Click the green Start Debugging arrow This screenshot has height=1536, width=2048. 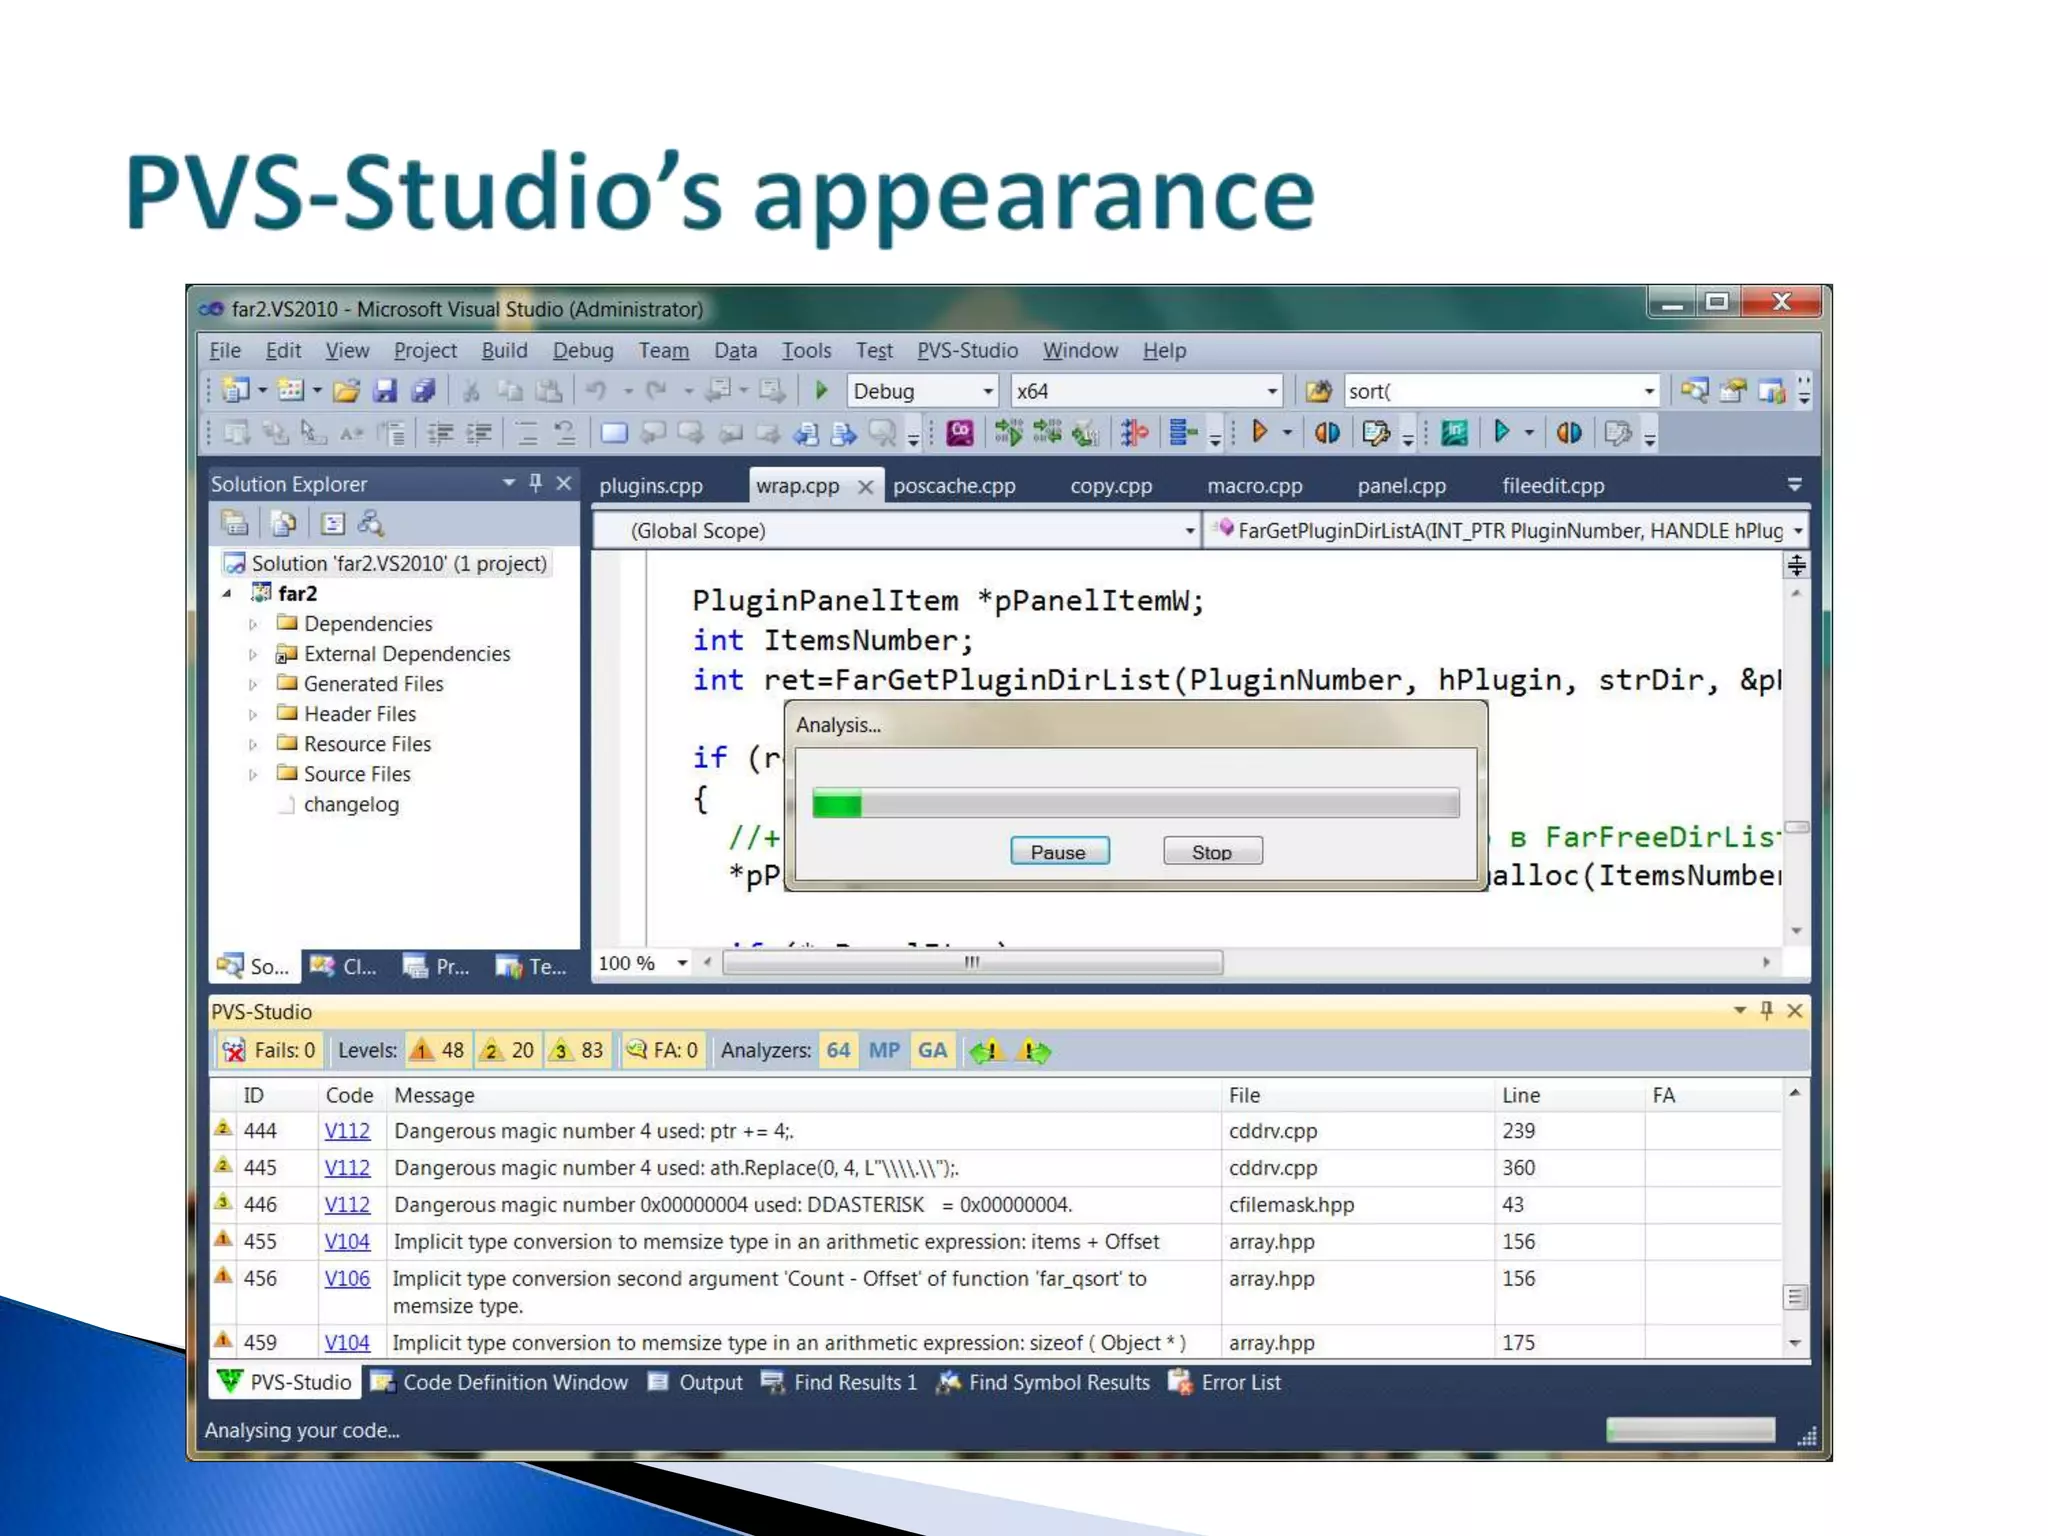[x=821, y=391]
